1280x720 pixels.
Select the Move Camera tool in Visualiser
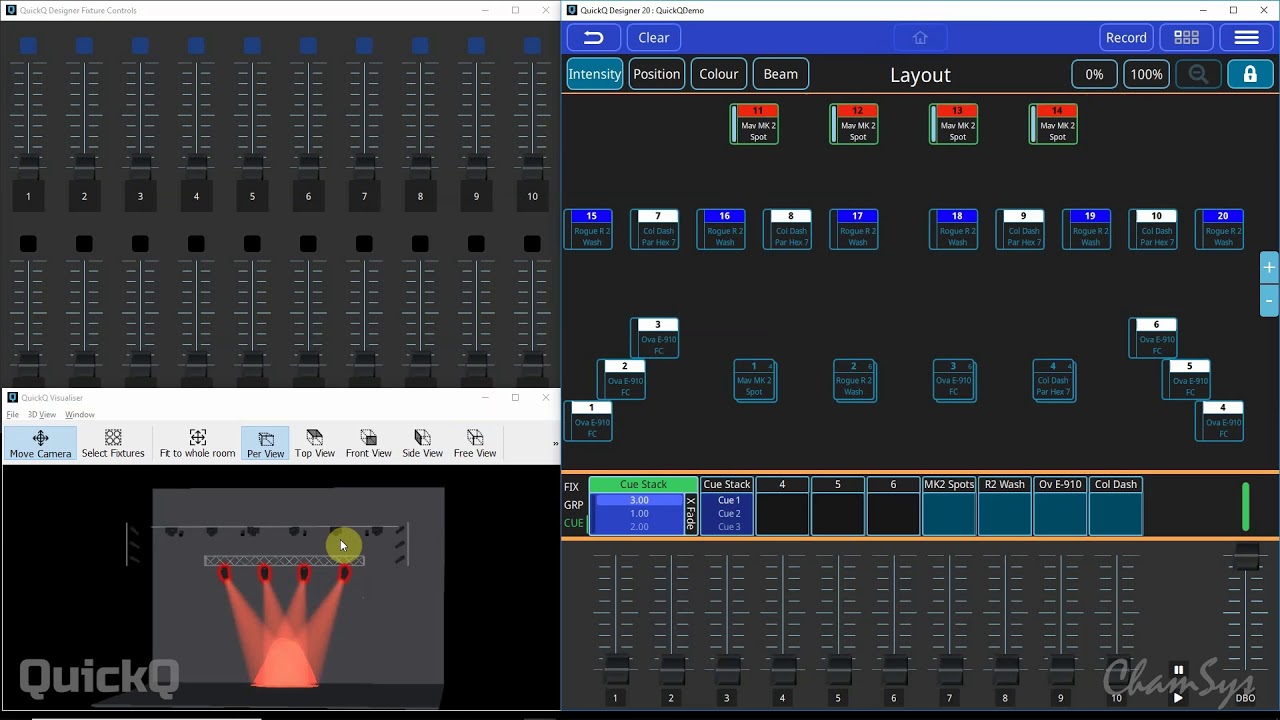pyautogui.click(x=40, y=444)
